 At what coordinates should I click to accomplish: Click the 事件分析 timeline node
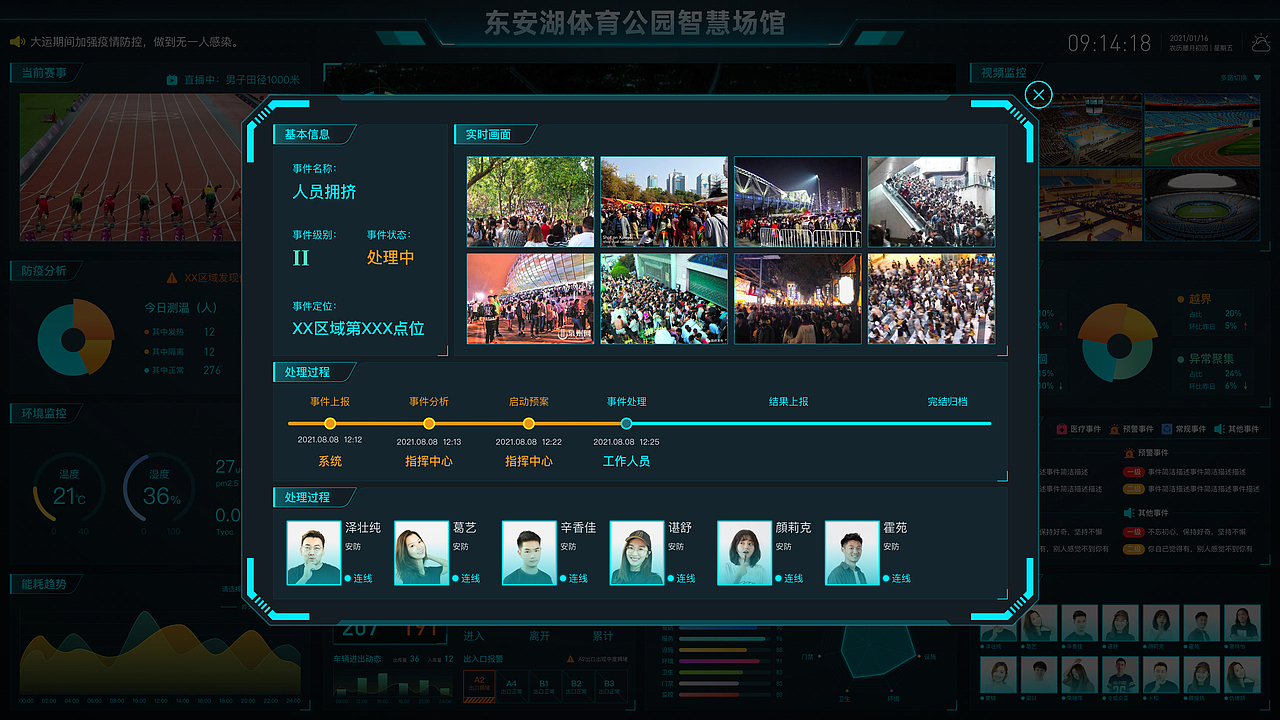(x=429, y=423)
